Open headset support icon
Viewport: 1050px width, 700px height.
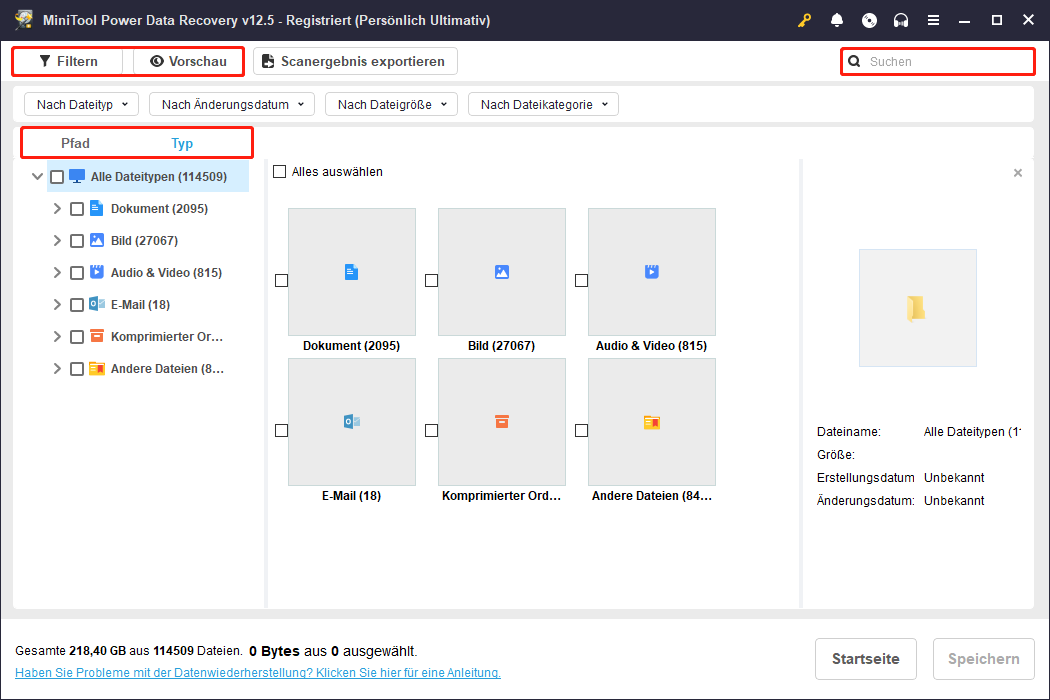[x=901, y=20]
